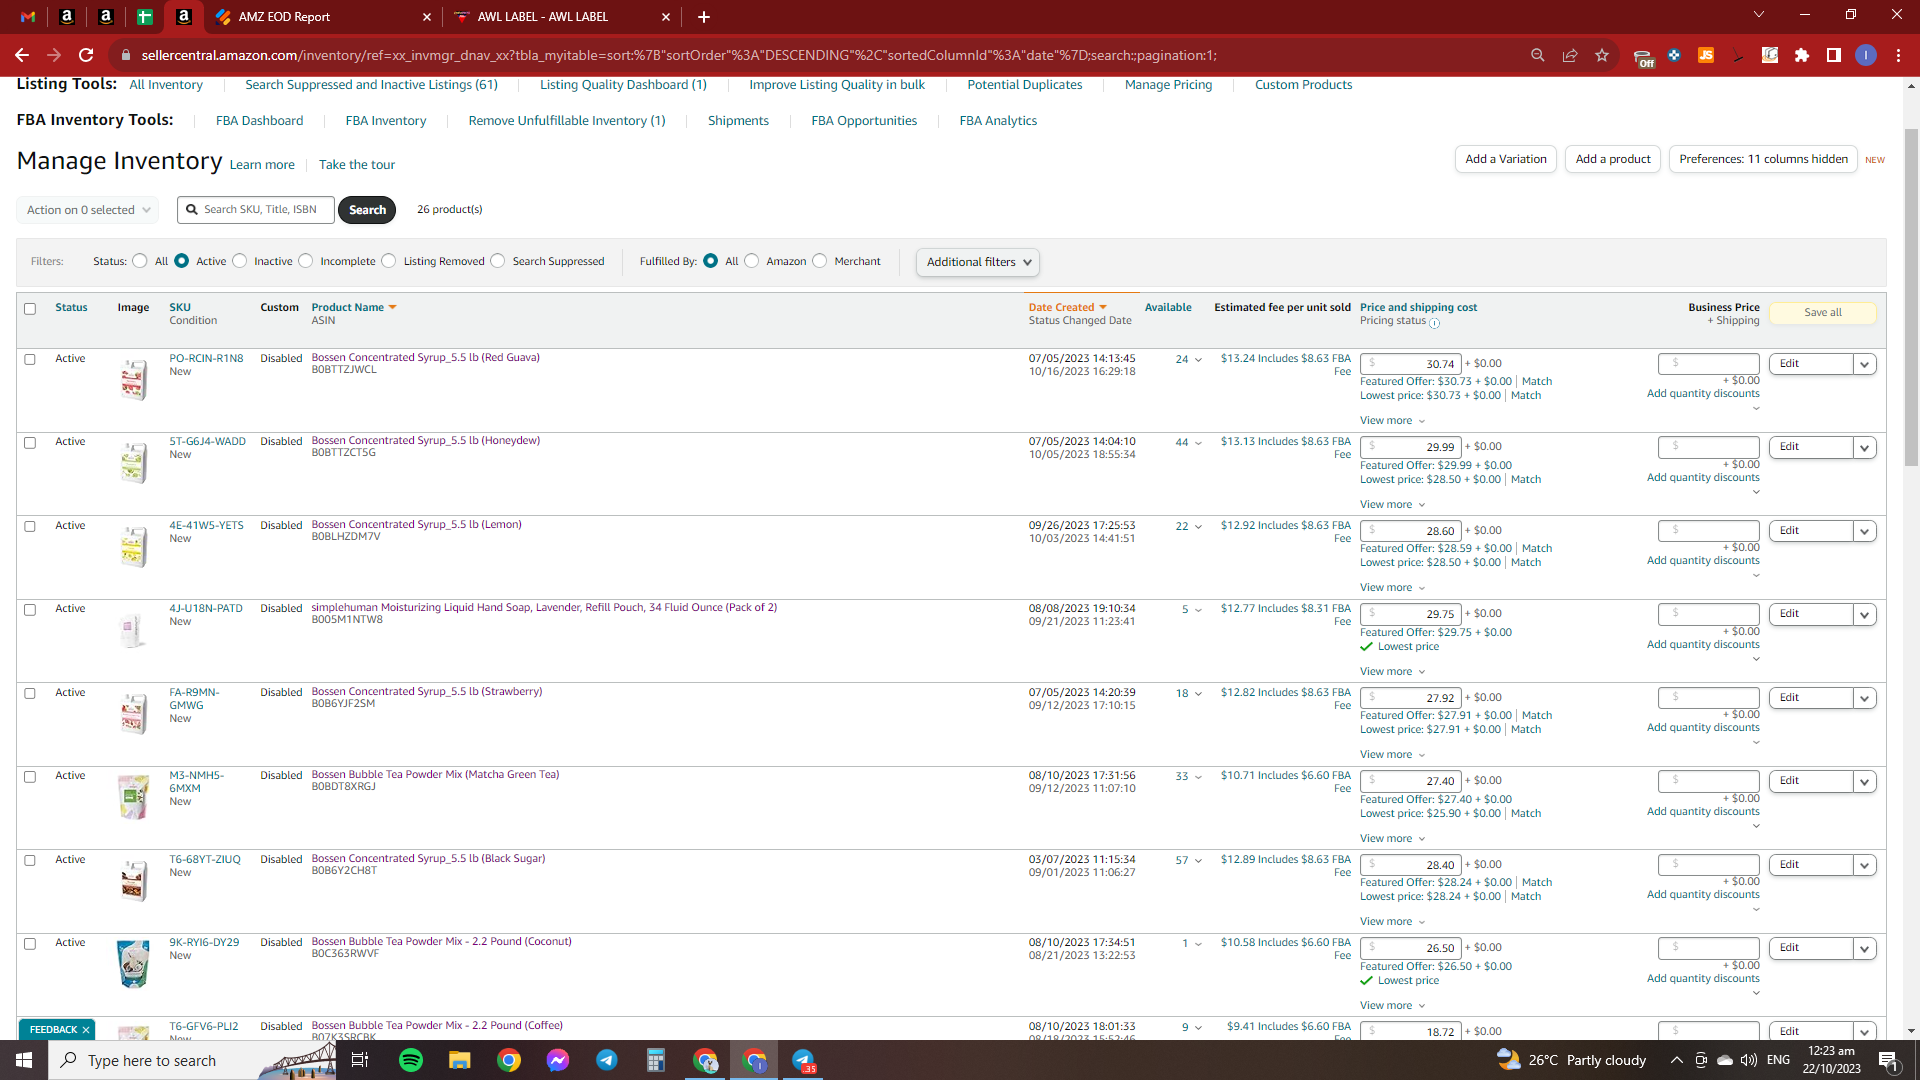Expand View more for the simplehuman soap

(x=1392, y=672)
